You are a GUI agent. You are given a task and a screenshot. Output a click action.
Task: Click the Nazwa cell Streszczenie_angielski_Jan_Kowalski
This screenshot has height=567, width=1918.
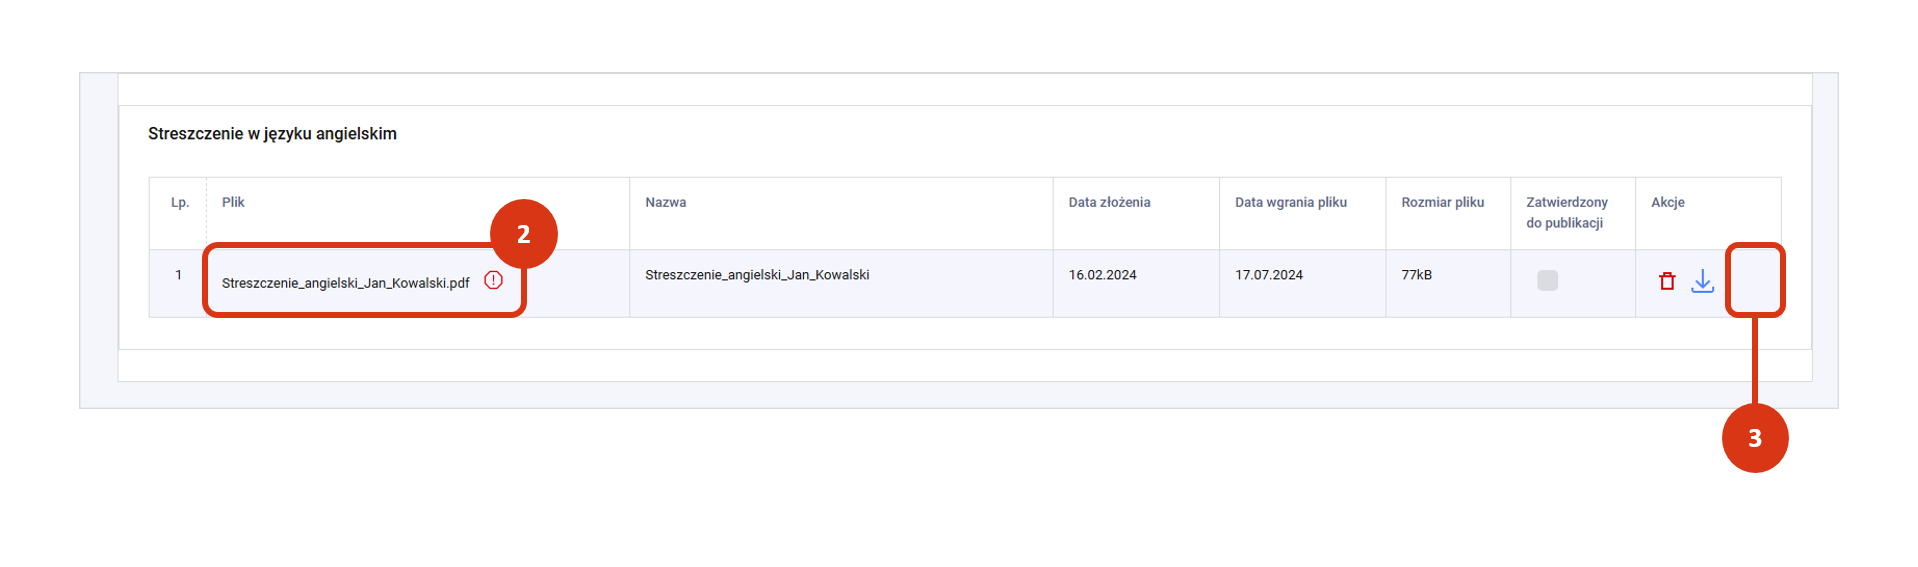pyautogui.click(x=756, y=275)
